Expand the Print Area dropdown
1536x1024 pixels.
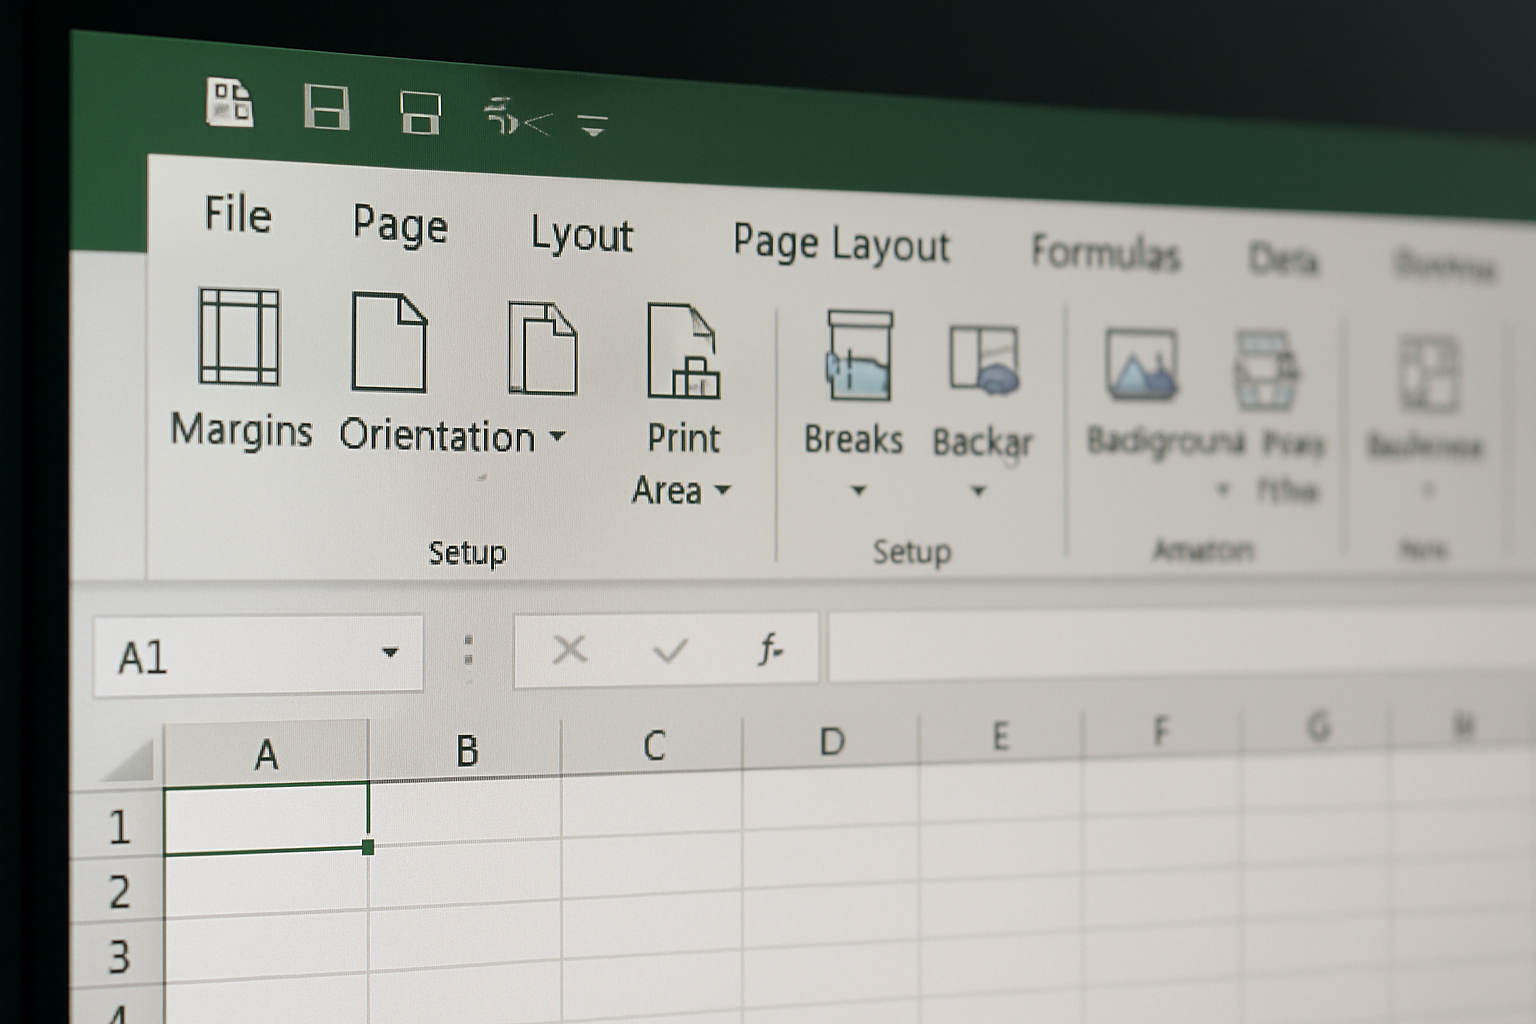pos(725,492)
